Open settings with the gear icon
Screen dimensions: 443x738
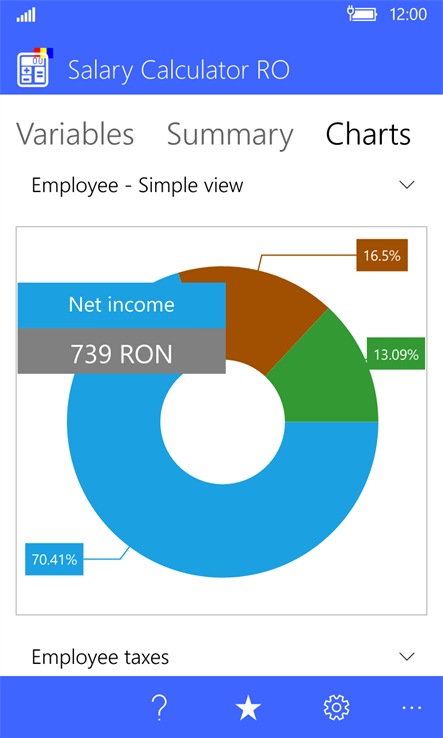click(336, 707)
